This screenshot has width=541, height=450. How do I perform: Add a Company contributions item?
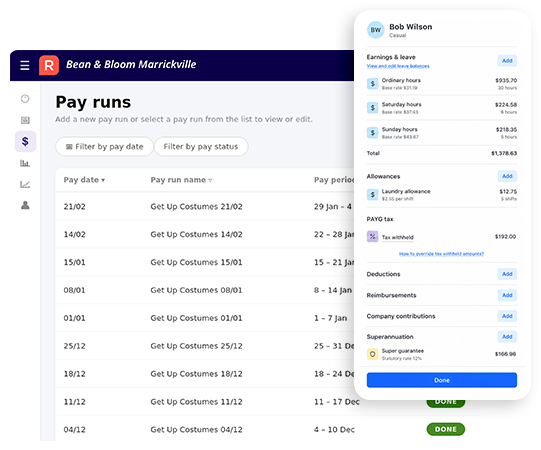(x=507, y=316)
